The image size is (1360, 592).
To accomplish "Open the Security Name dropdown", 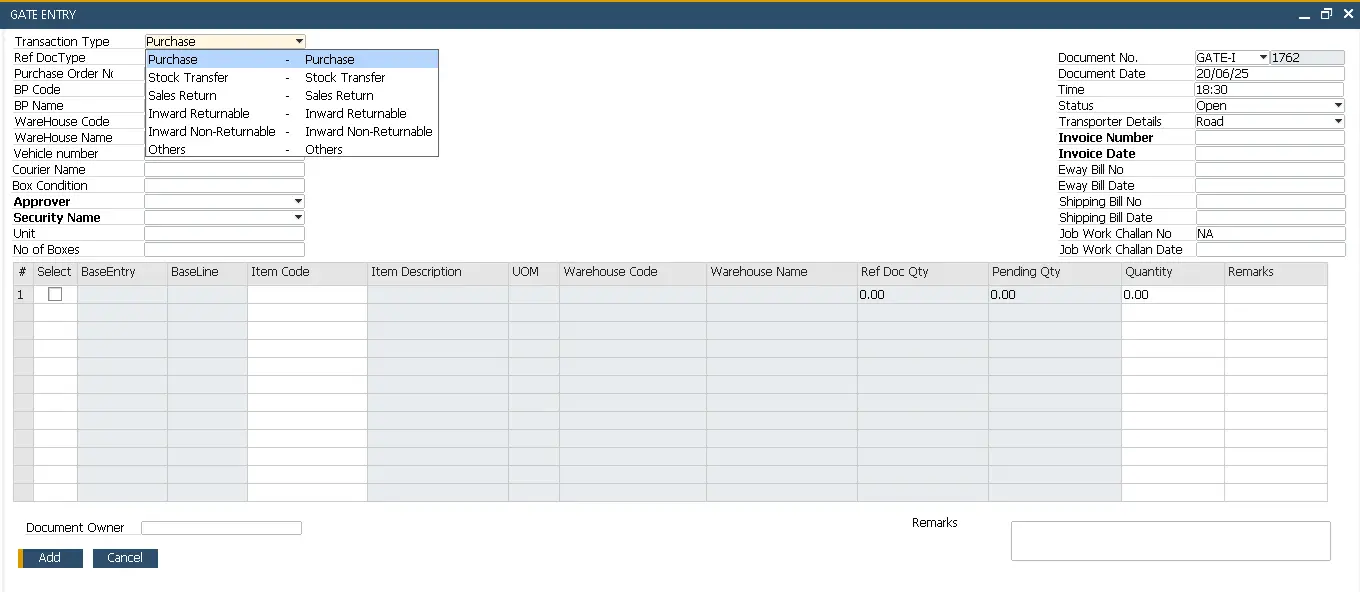I will 298,218.
